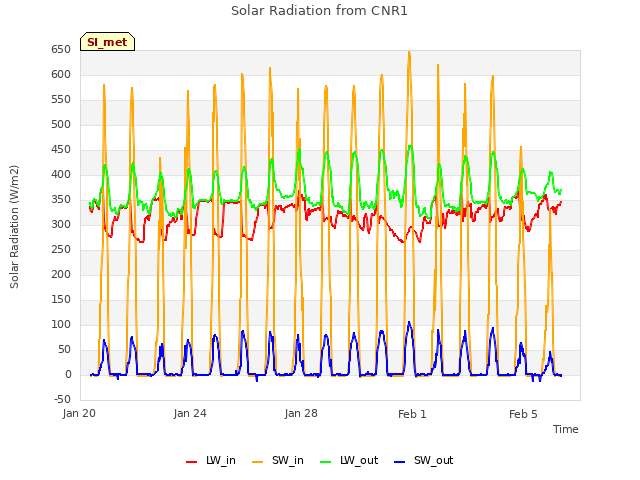Toggle the LW_in legend entry
640x480 pixels.
pos(211,460)
